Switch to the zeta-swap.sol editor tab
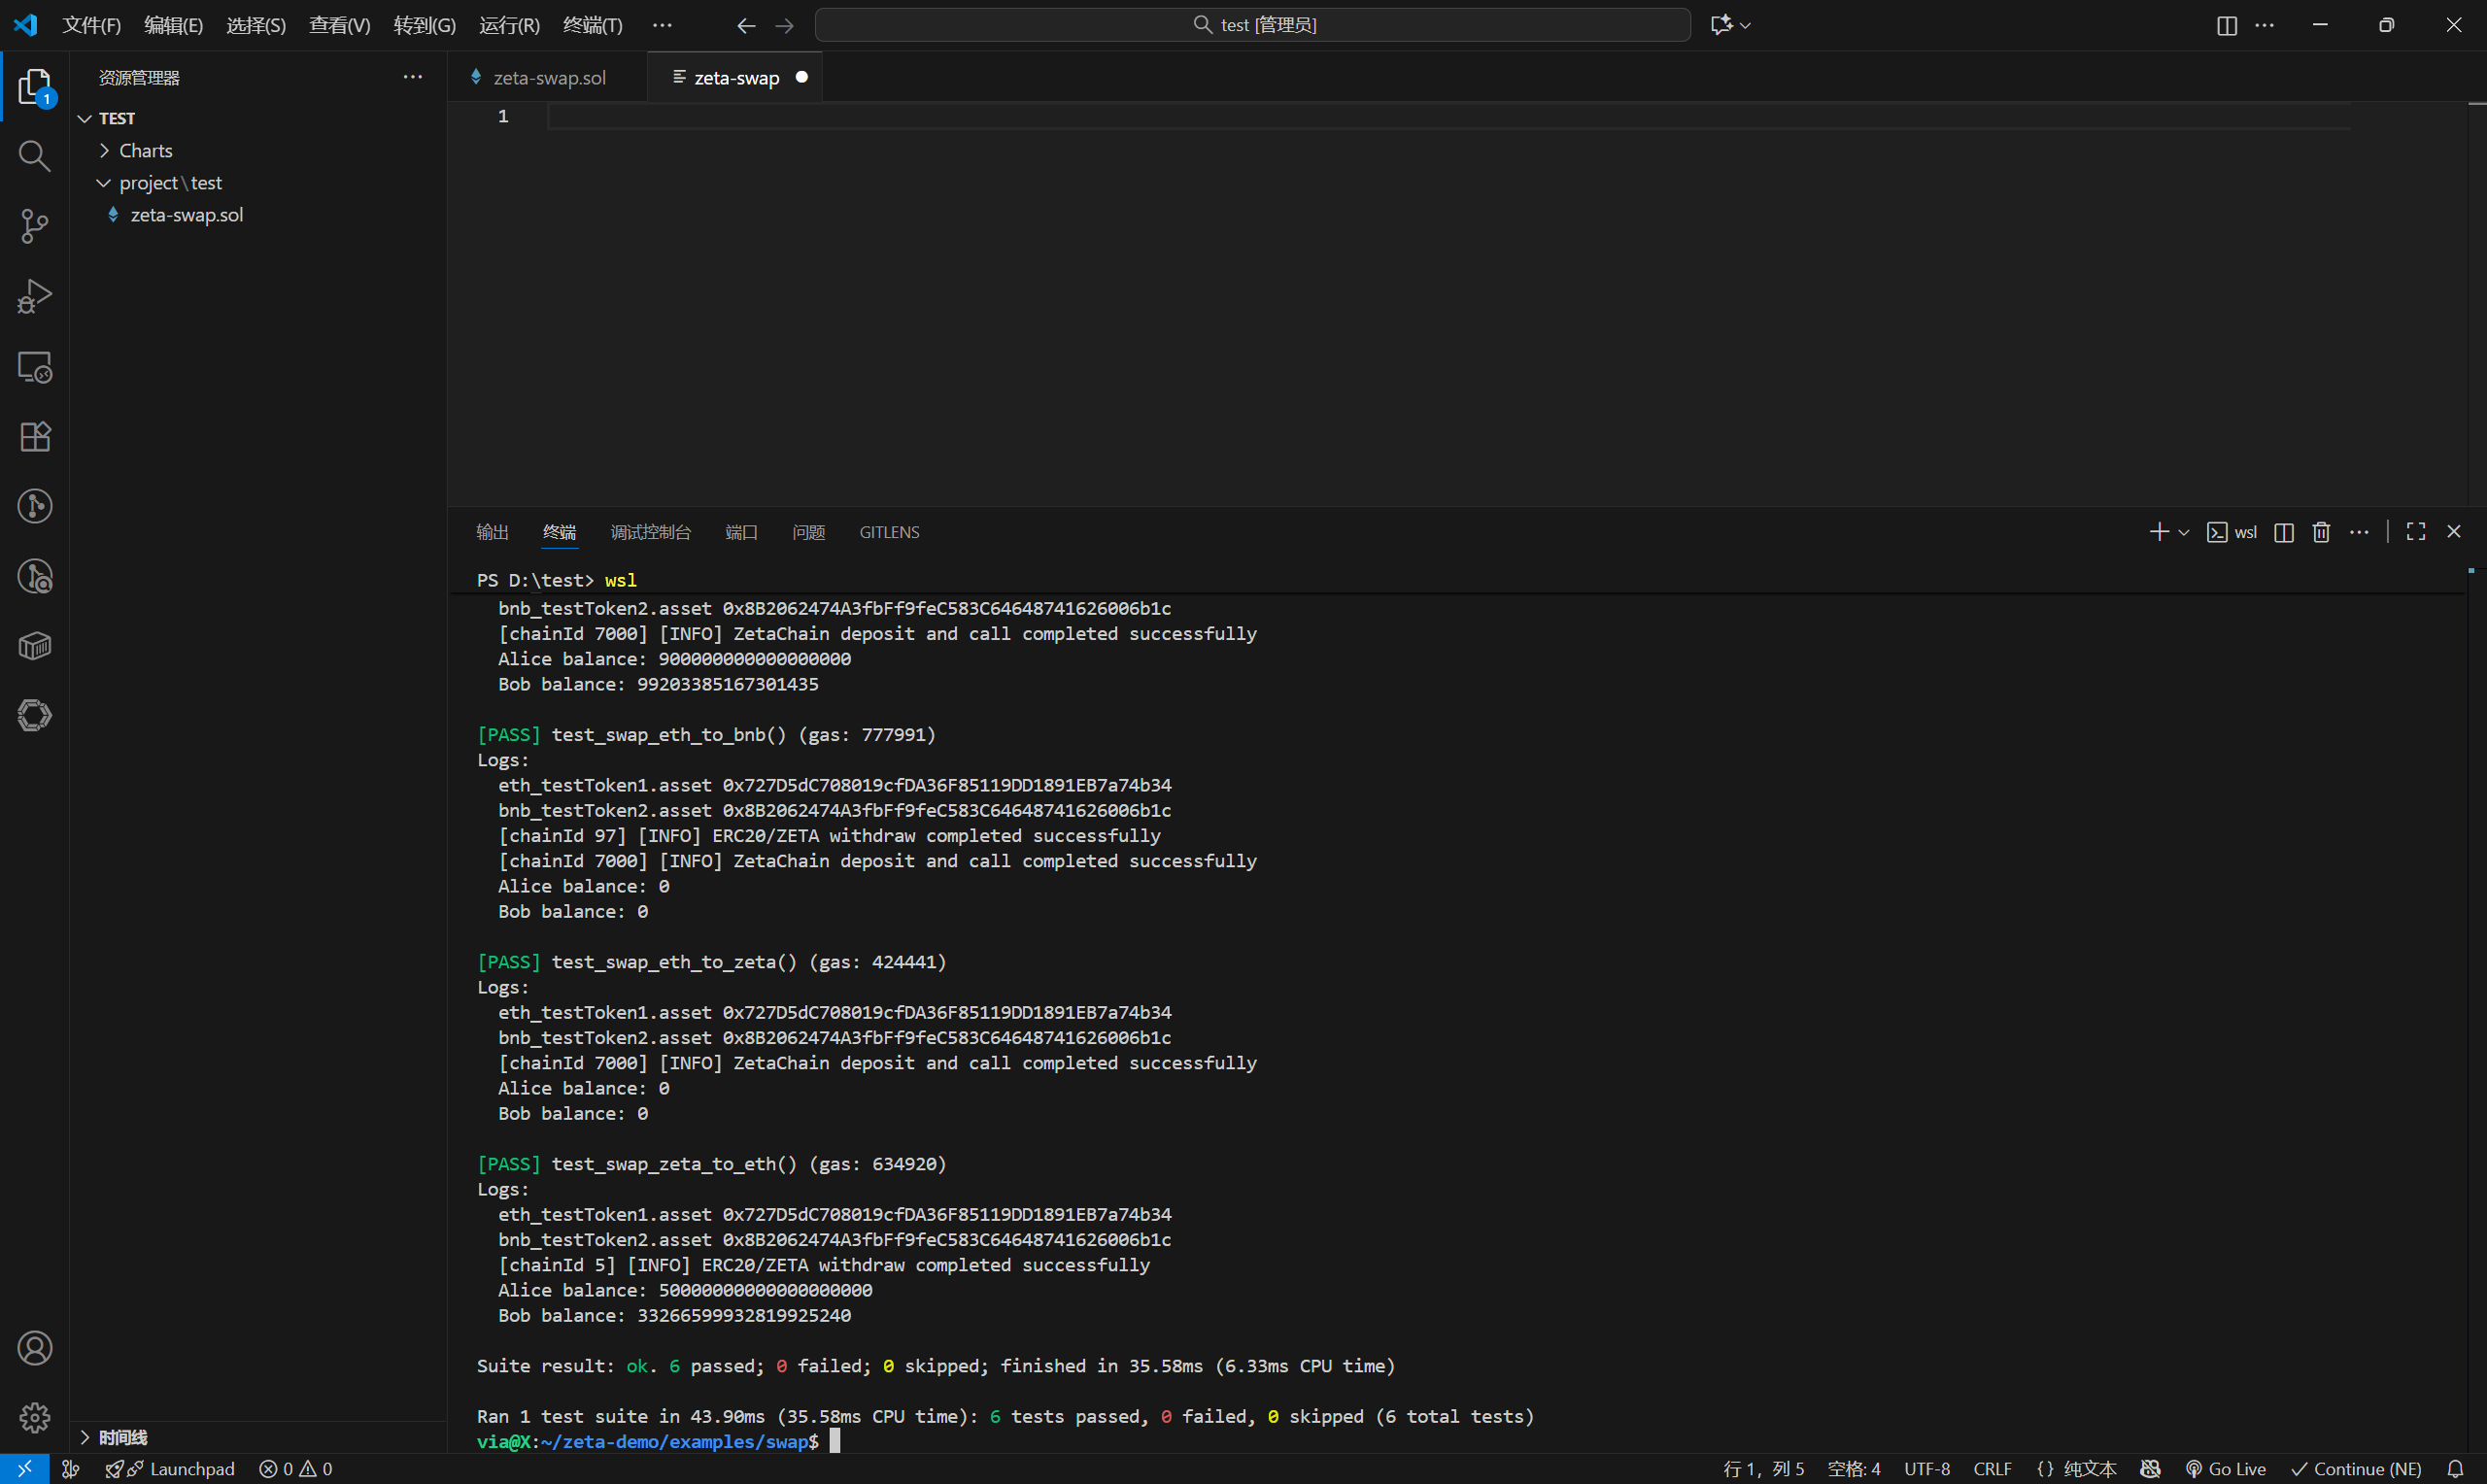This screenshot has height=1484, width=2487. (x=548, y=77)
